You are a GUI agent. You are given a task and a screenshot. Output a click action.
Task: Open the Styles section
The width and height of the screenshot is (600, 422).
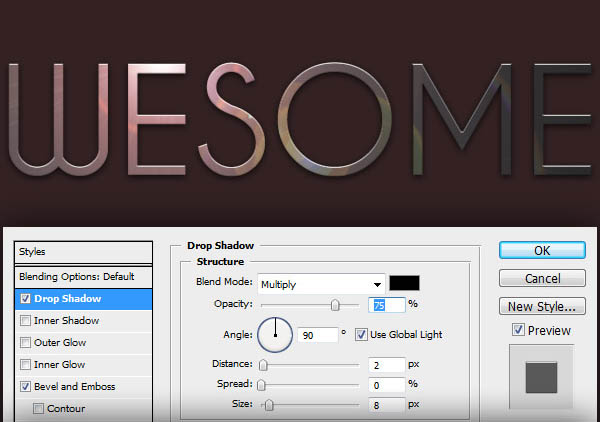(x=83, y=252)
